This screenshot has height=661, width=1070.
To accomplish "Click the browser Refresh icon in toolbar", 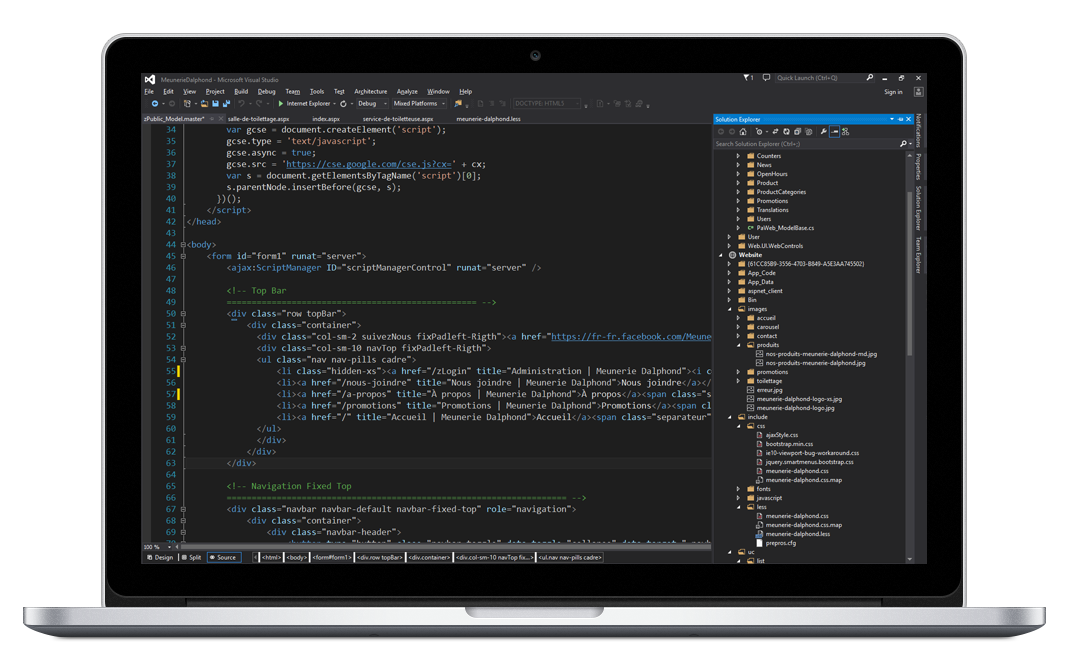I will (x=343, y=104).
